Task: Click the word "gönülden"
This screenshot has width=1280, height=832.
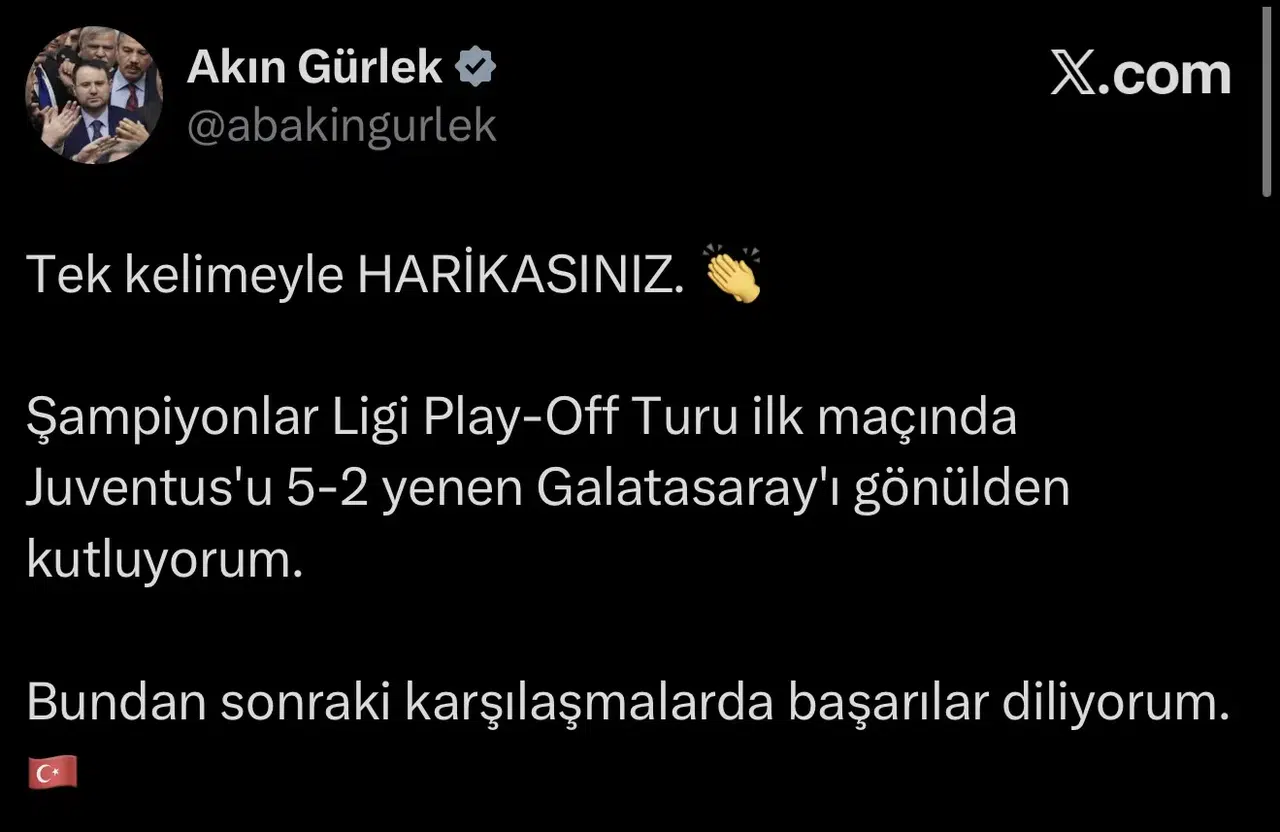Action: tap(960, 490)
